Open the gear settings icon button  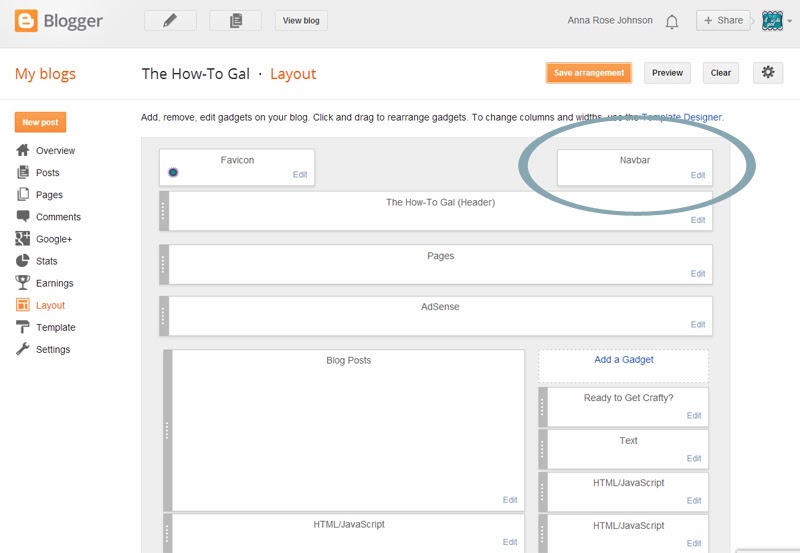coord(768,72)
